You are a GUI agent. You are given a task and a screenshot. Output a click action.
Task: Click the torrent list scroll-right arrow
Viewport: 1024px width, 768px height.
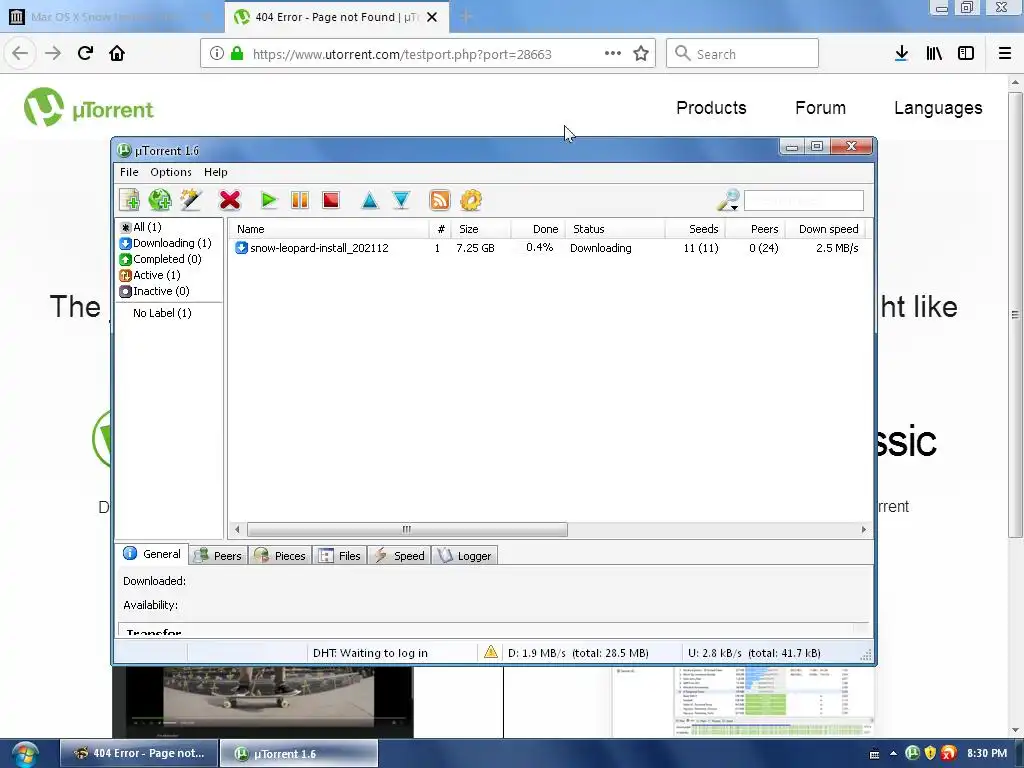point(863,529)
